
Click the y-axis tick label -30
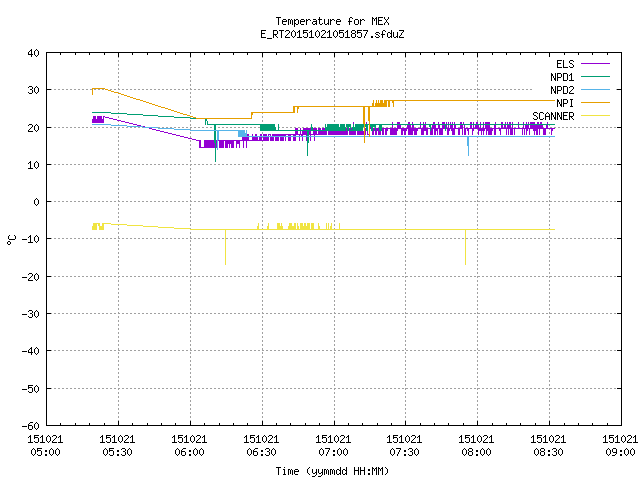31,314
